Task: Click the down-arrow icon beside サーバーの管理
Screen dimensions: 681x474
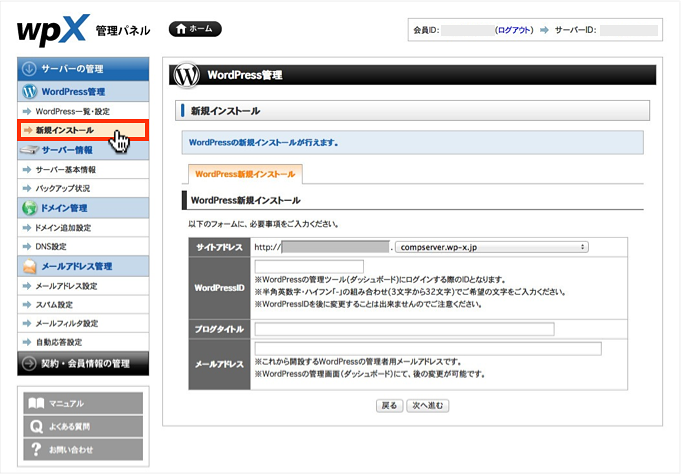Action: coord(29,69)
